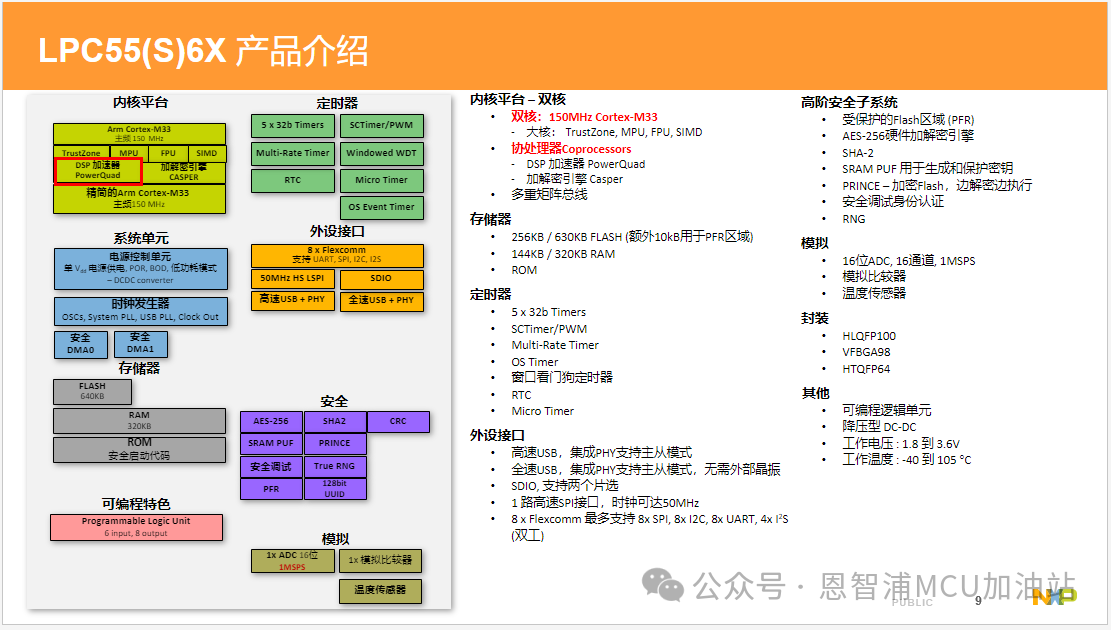Click the FPU block
This screenshot has height=630, width=1111.
click(168, 152)
